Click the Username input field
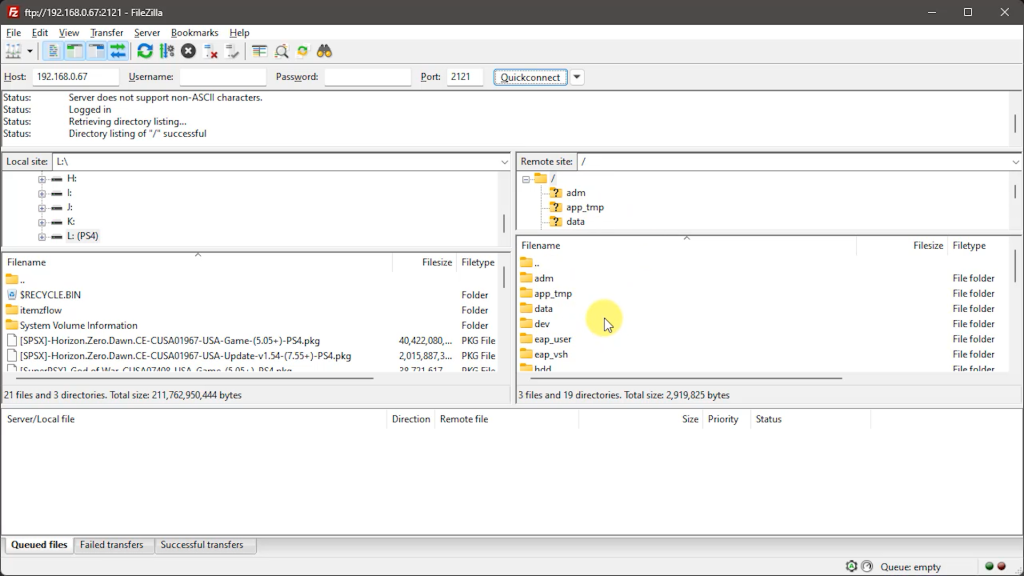The image size is (1024, 576). (x=223, y=77)
